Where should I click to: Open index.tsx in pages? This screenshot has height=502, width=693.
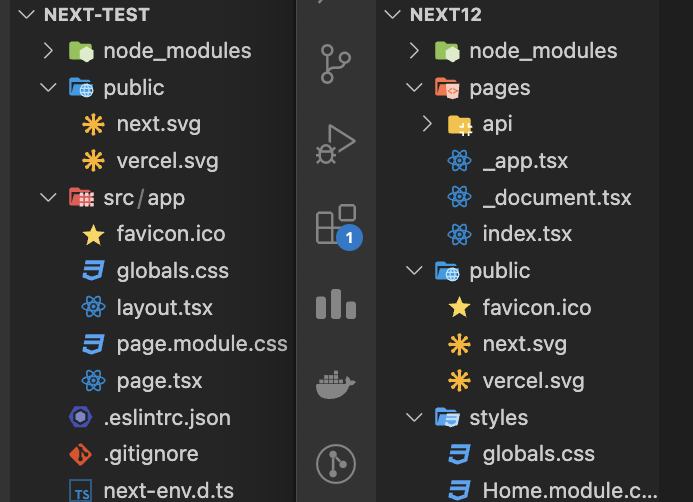pos(527,234)
